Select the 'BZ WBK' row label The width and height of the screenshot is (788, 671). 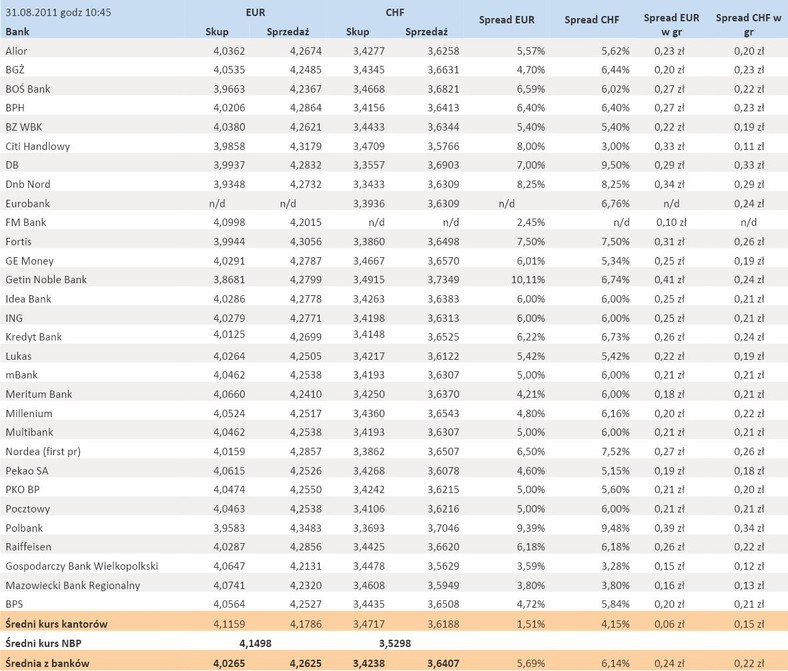[x=24, y=127]
